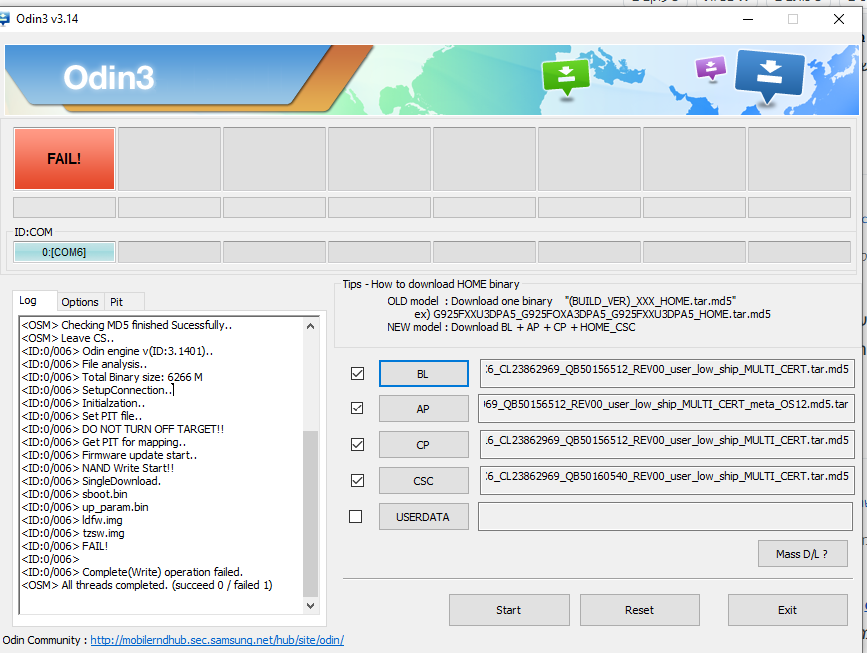Click the 'Set PIT file..' log line
The image size is (867, 653).
82,416
